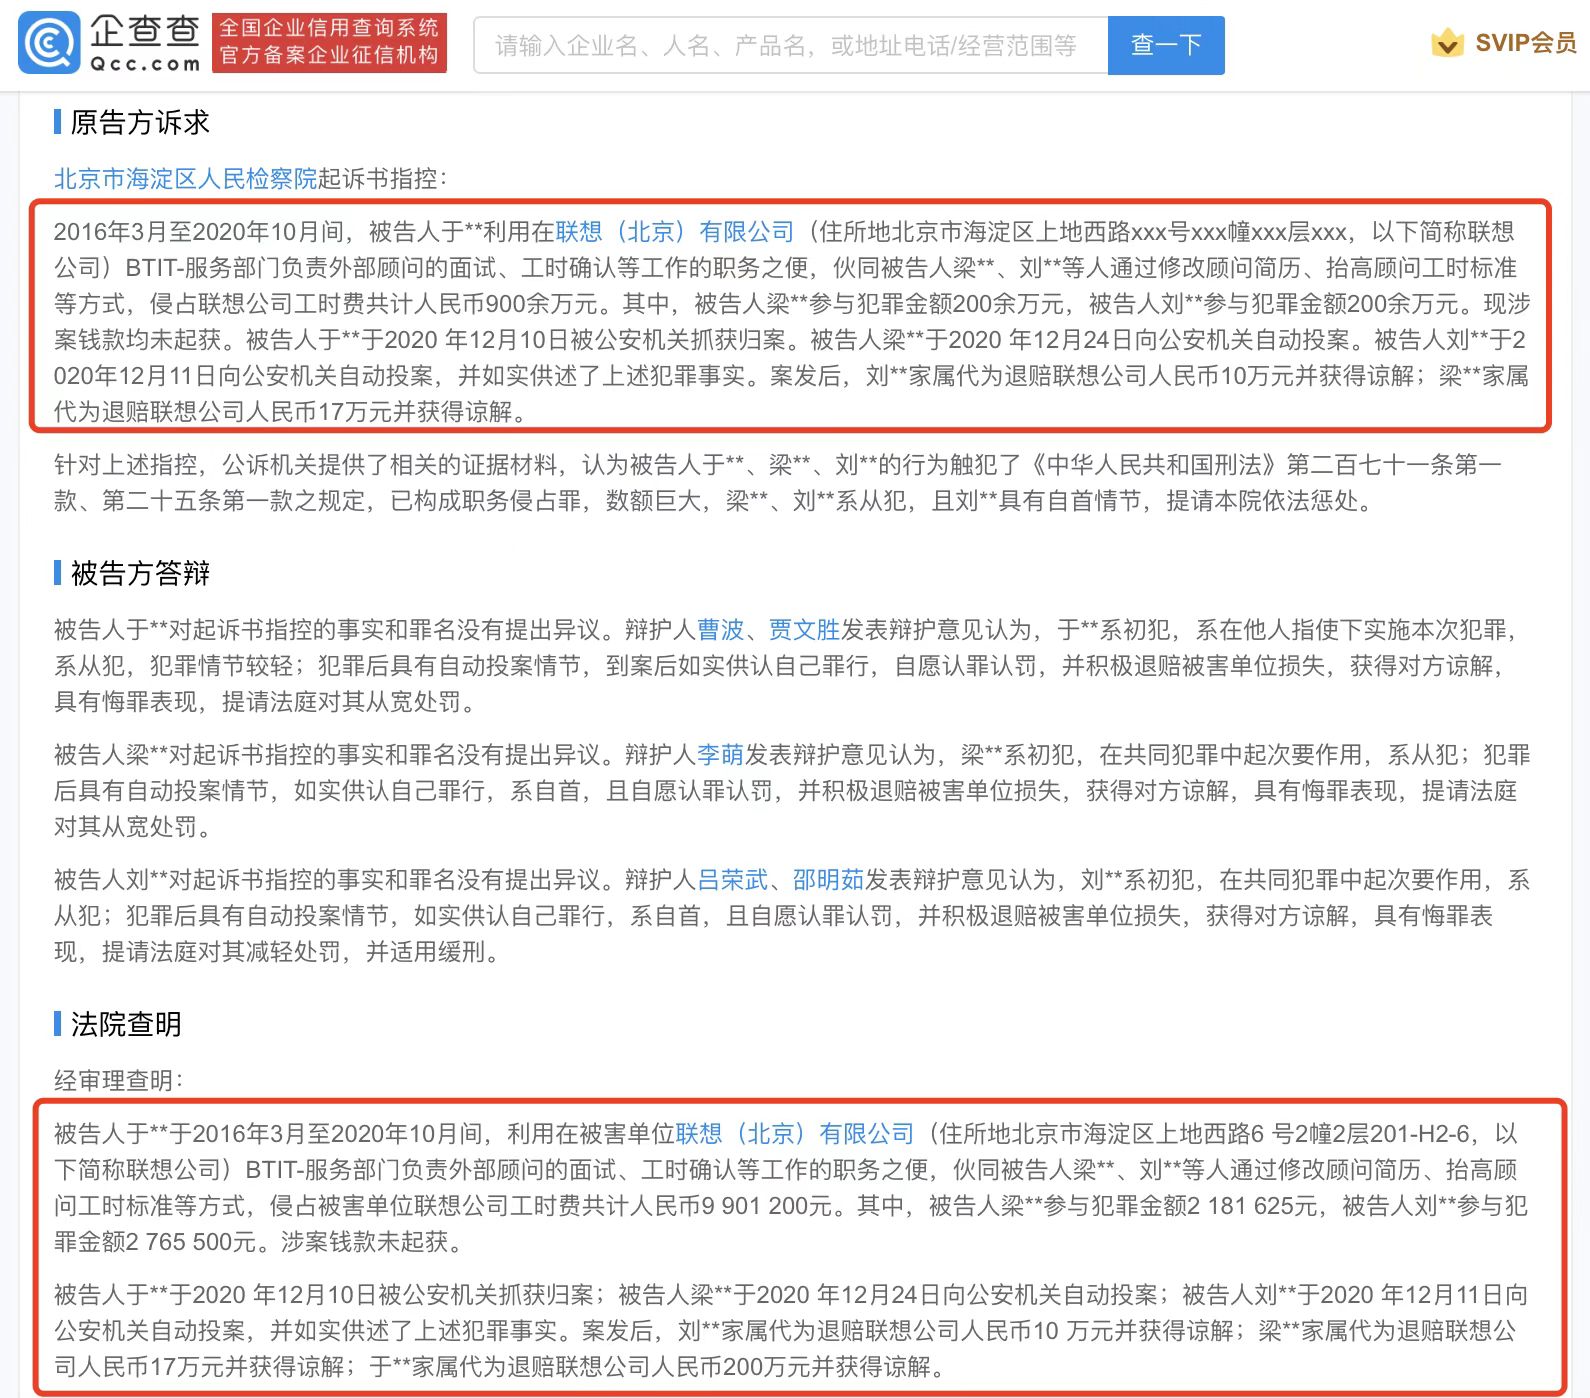1590x1398 pixels.
Task: Open lawyer 吕荣武 profile link
Action: 733,880
